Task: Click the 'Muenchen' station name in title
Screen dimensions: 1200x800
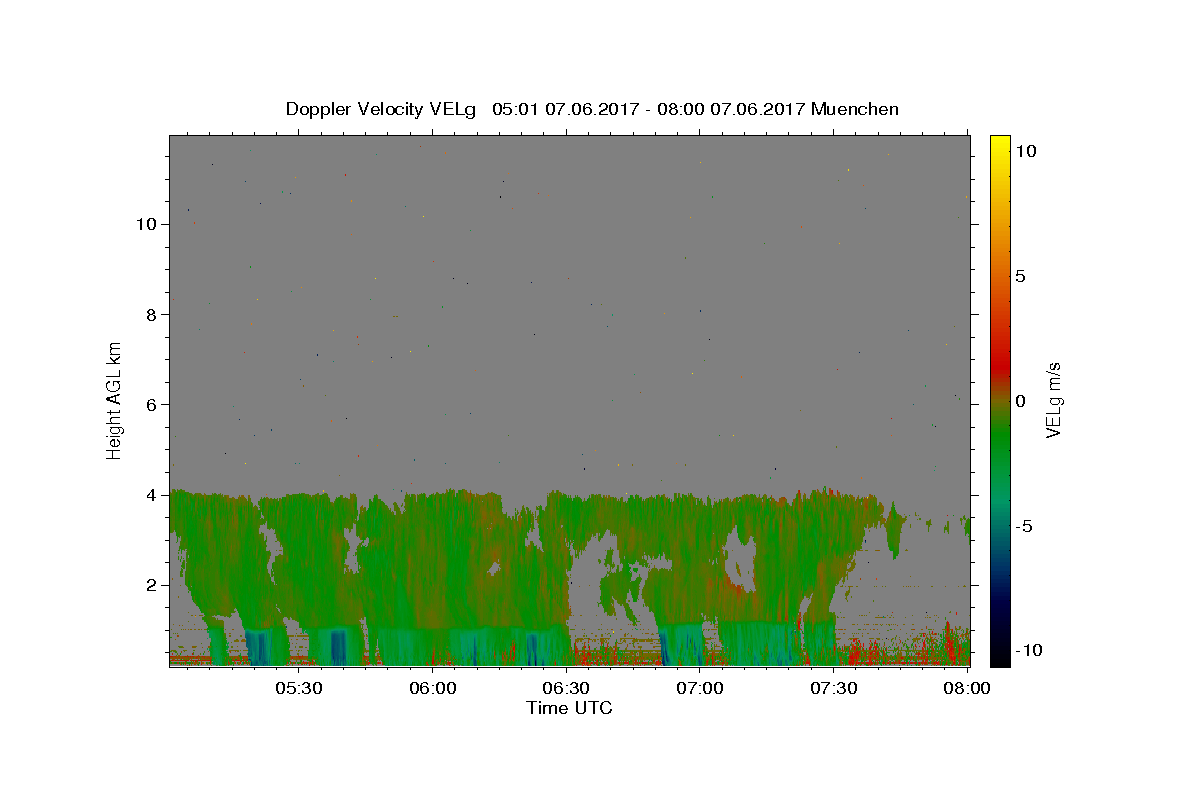Action: [x=855, y=109]
